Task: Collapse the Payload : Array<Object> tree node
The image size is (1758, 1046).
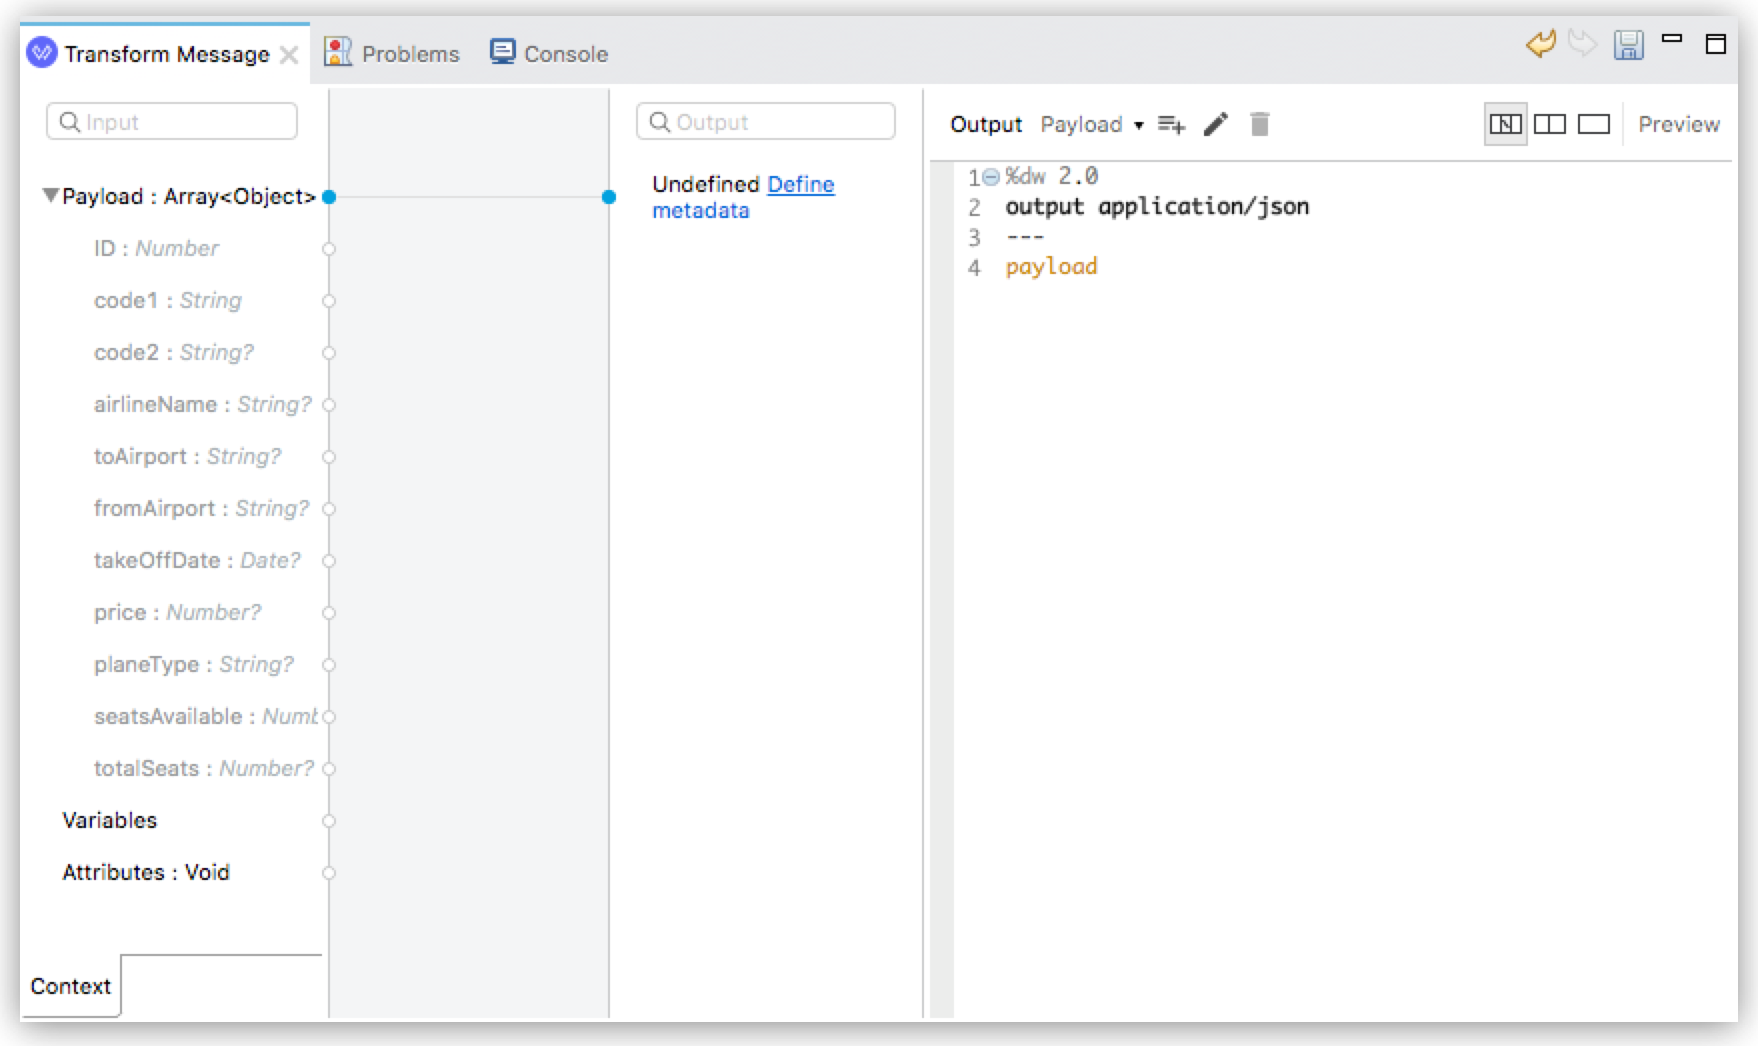Action: (47, 196)
